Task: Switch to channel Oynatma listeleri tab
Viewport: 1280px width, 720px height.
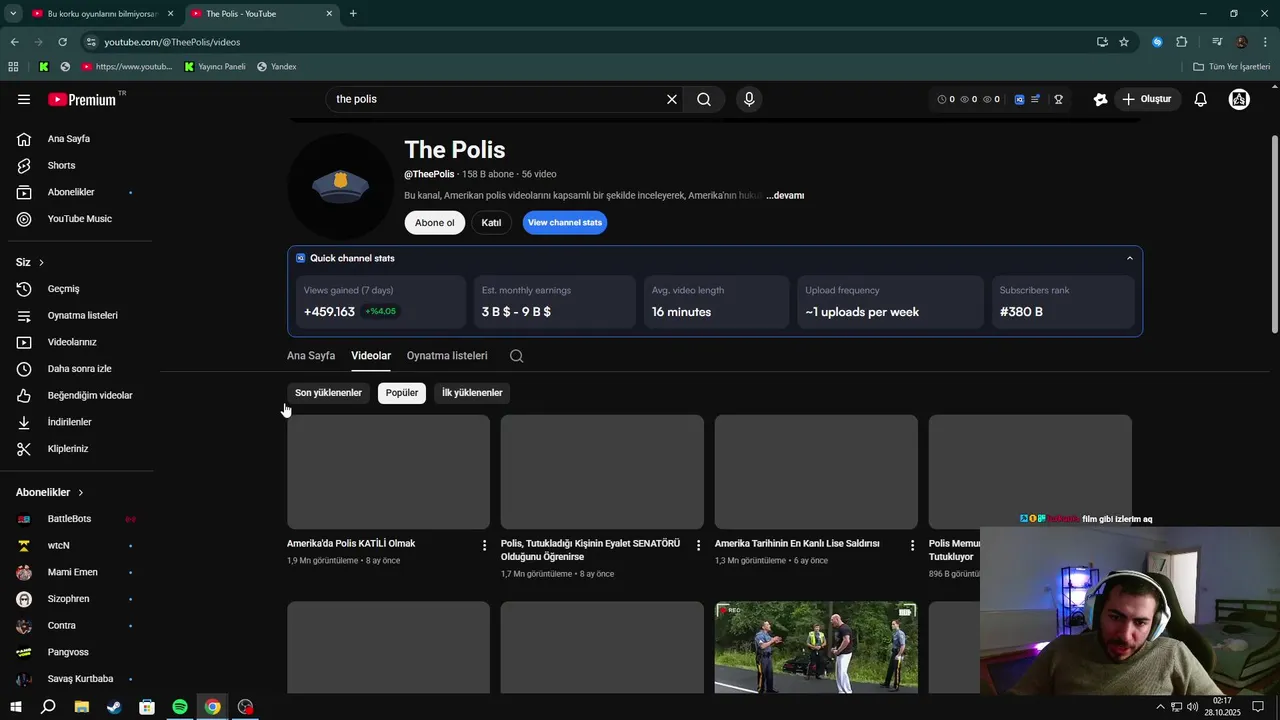Action: (x=447, y=356)
